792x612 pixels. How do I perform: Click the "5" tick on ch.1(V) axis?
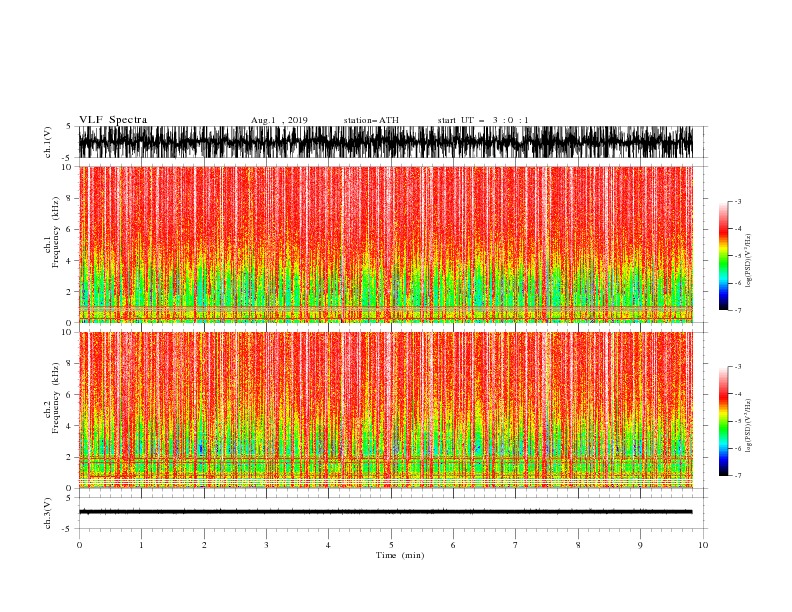click(x=69, y=126)
